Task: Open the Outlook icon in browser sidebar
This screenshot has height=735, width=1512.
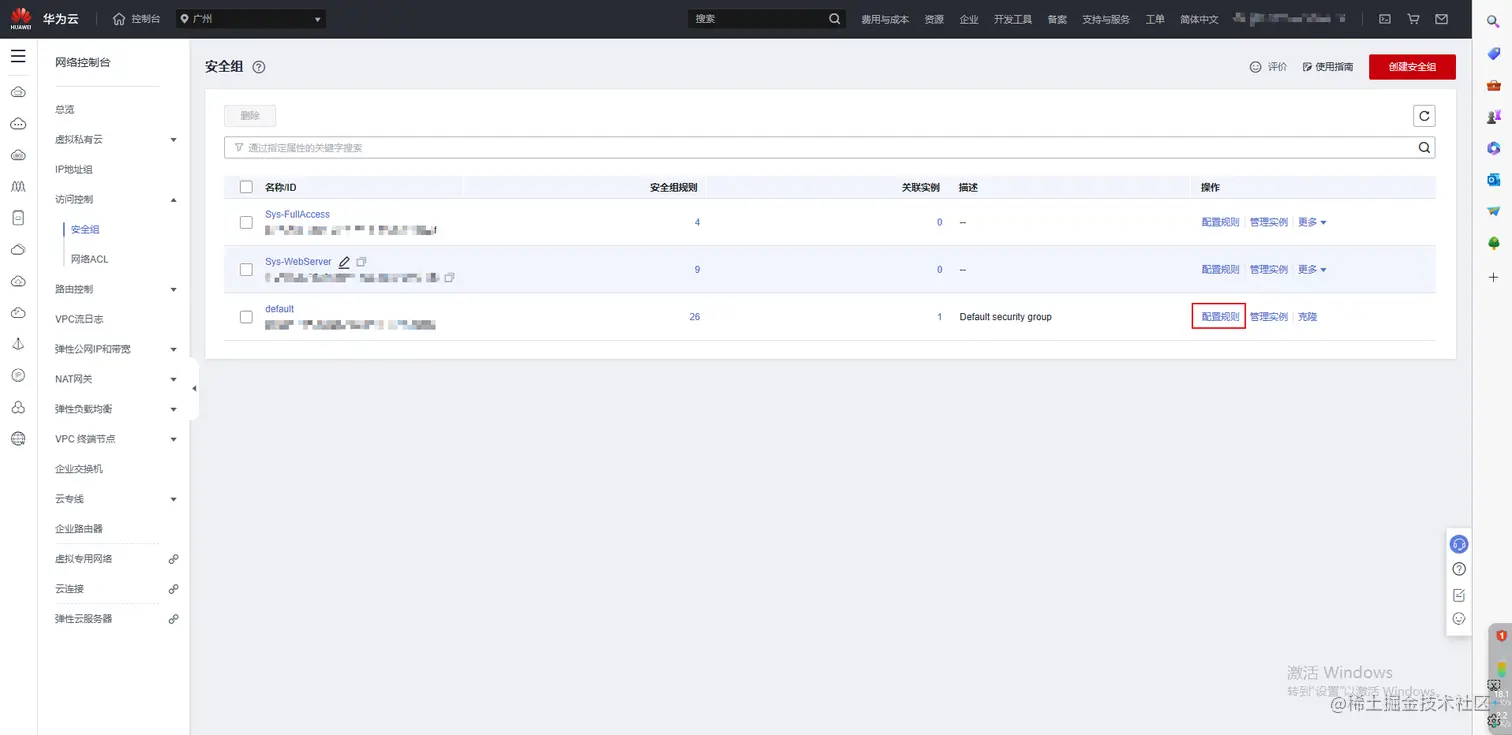Action: (x=1494, y=180)
